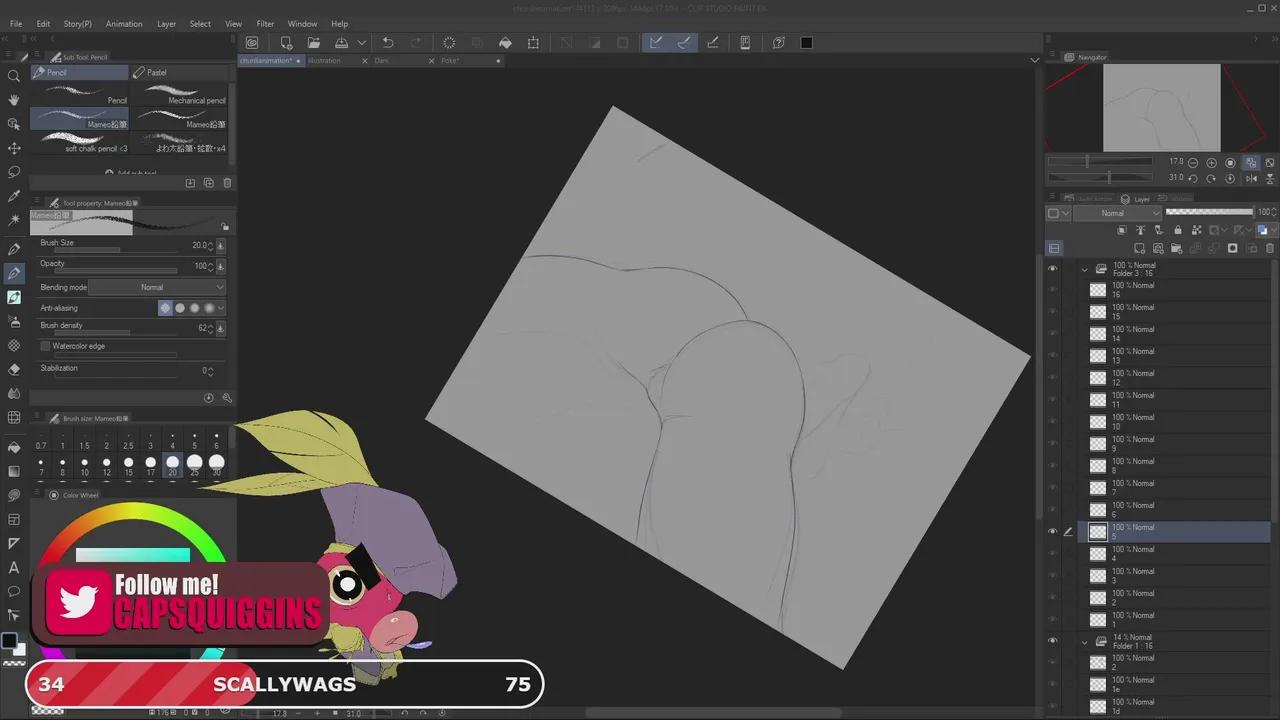Toggle visibility of layer 5
This screenshot has height=720, width=1280.
click(x=1052, y=532)
